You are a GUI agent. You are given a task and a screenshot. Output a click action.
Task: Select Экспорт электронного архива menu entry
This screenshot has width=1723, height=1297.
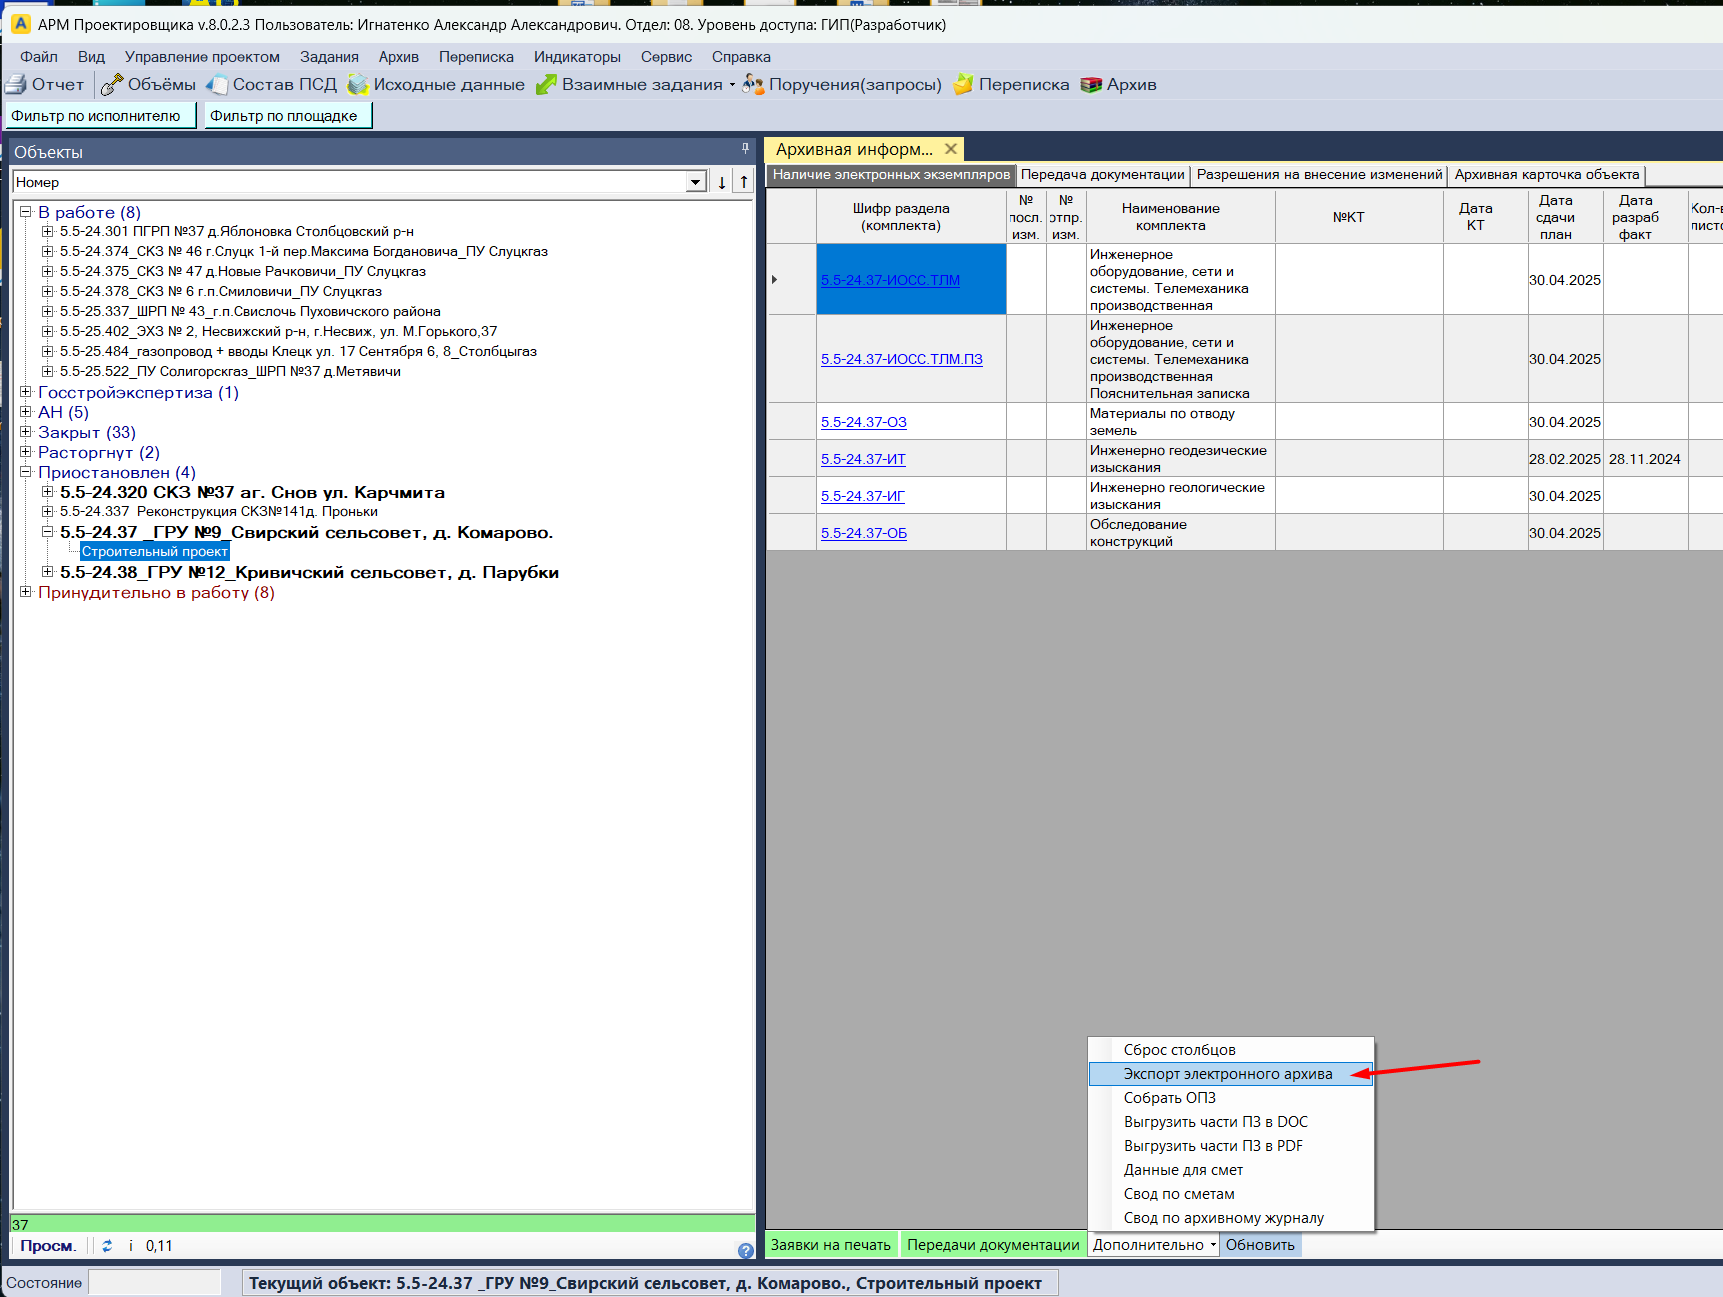pyautogui.click(x=1227, y=1074)
